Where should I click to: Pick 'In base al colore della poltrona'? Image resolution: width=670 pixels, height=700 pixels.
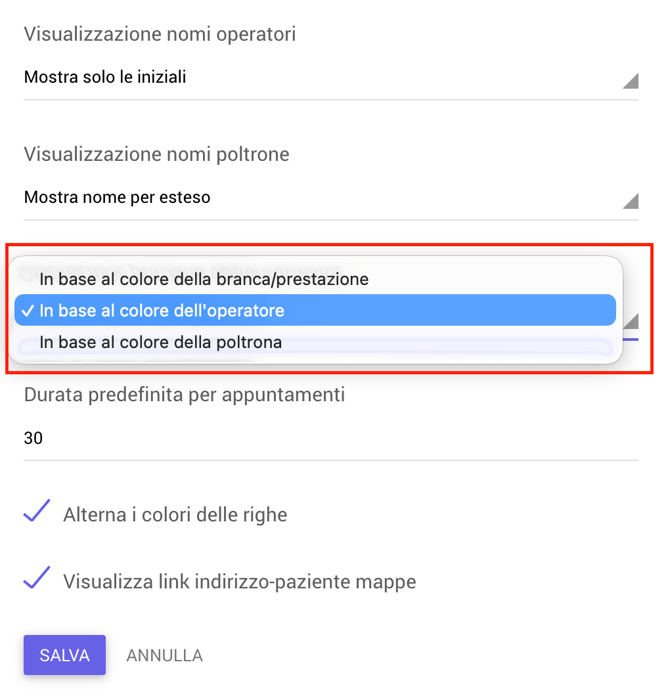point(315,342)
